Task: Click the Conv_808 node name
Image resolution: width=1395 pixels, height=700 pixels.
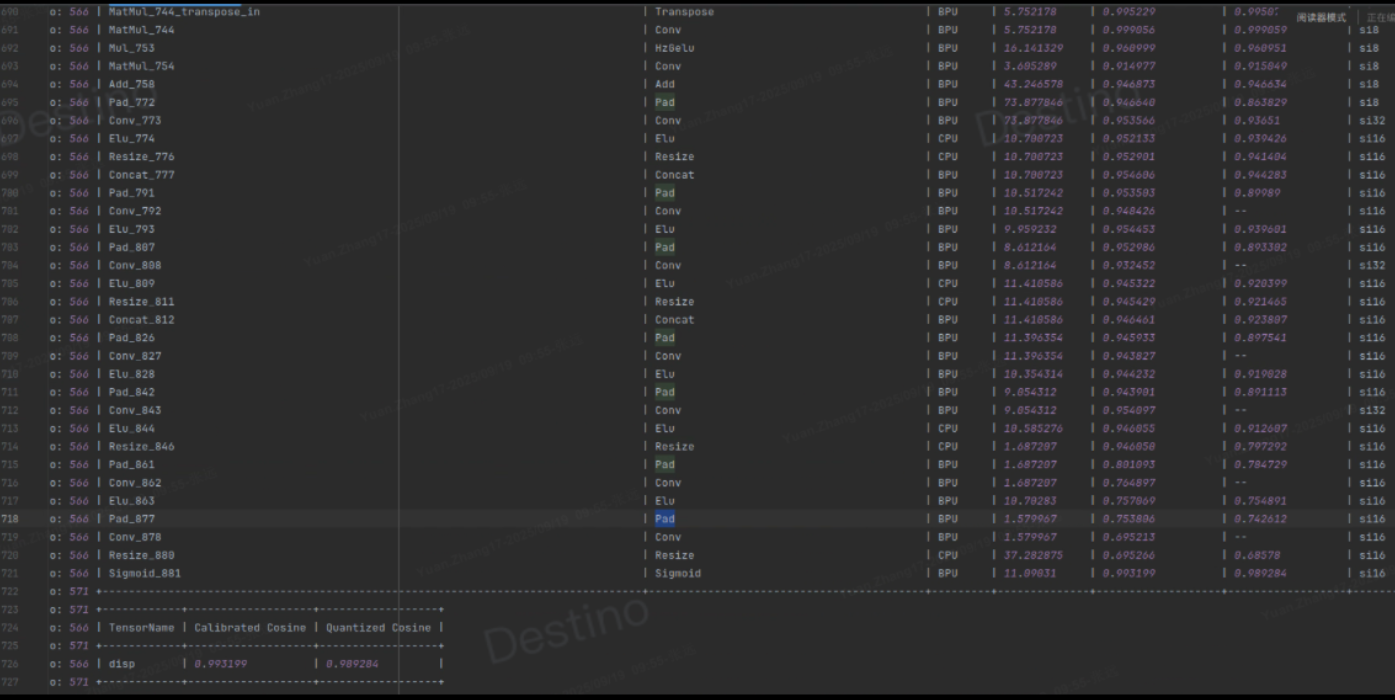Action: (x=135, y=265)
